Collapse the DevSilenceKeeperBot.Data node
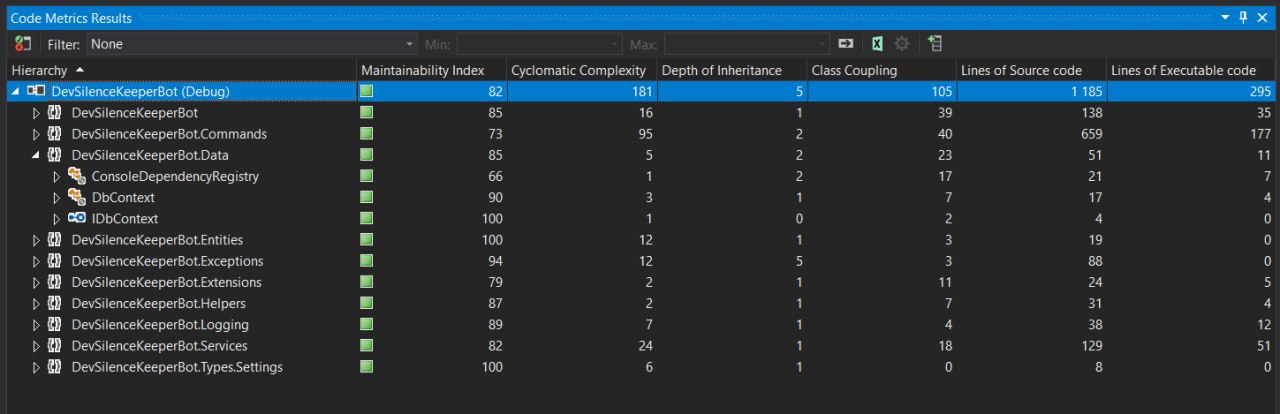This screenshot has height=414, width=1280. pyautogui.click(x=36, y=155)
